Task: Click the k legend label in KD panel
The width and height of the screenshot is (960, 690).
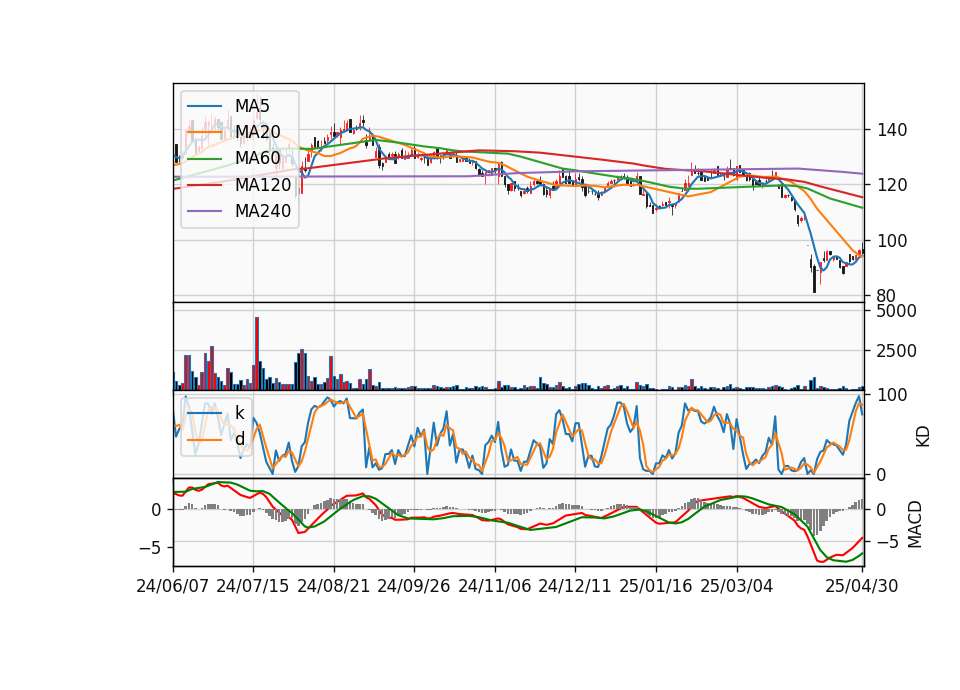Action: 239,413
